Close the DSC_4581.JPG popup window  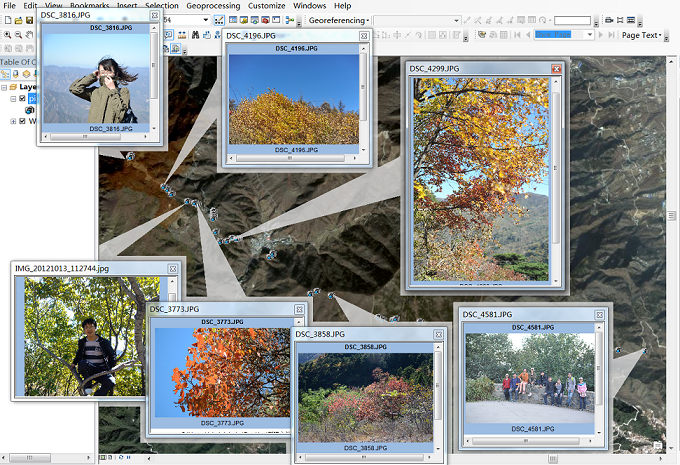(599, 315)
